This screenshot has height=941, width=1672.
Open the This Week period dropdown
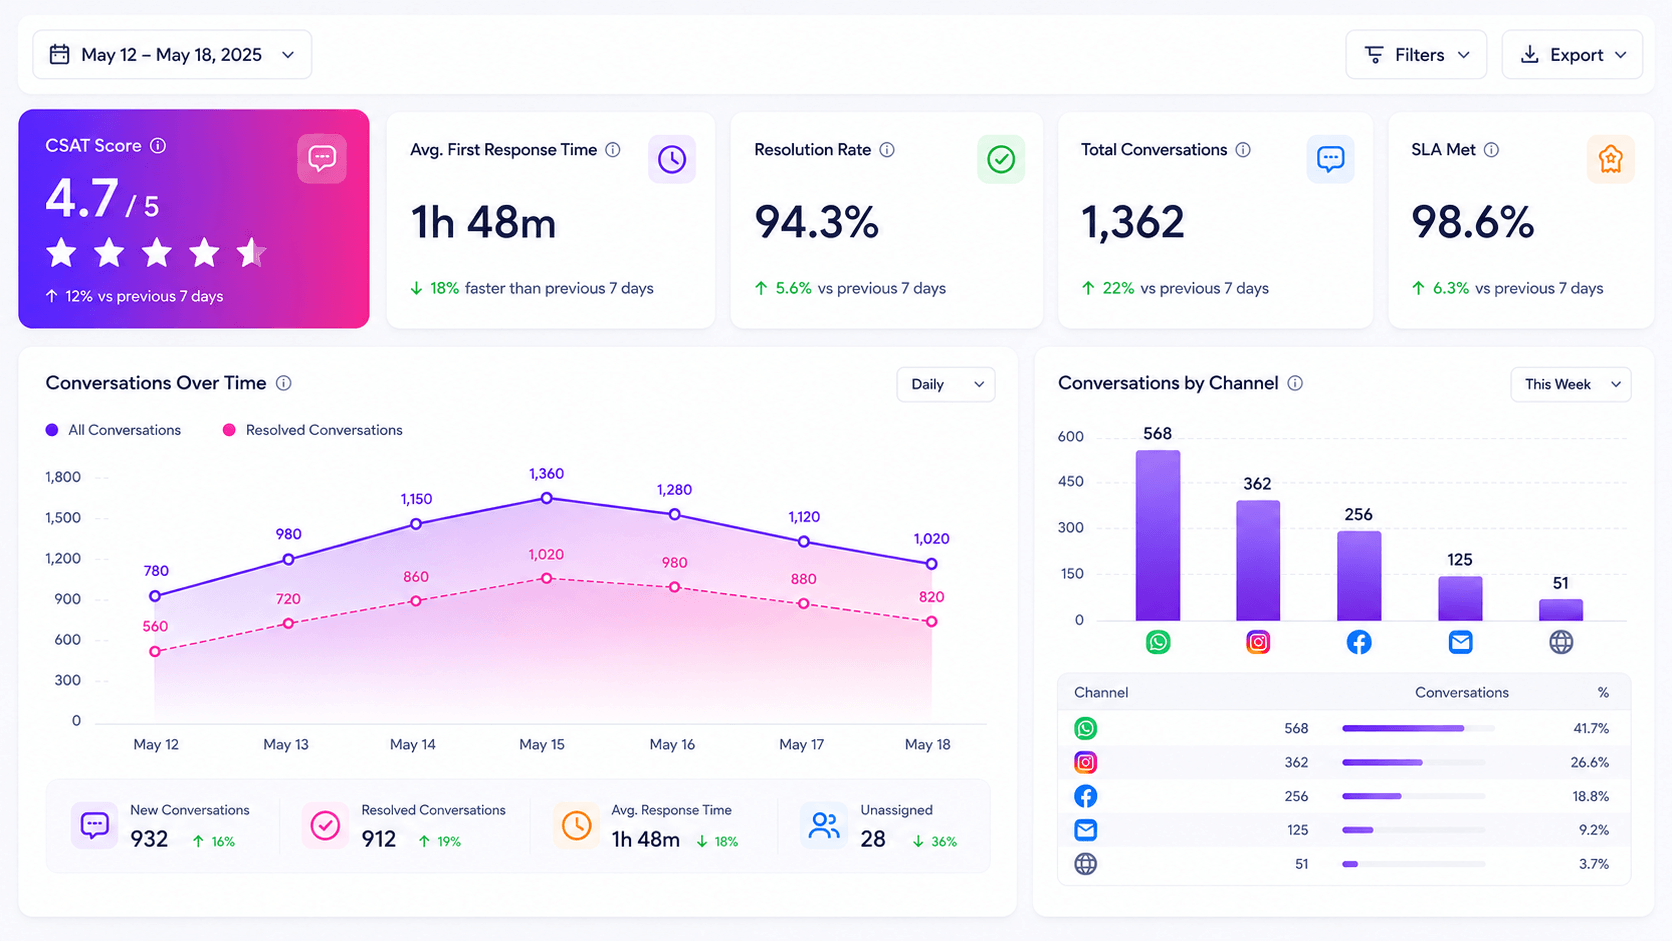click(1570, 384)
